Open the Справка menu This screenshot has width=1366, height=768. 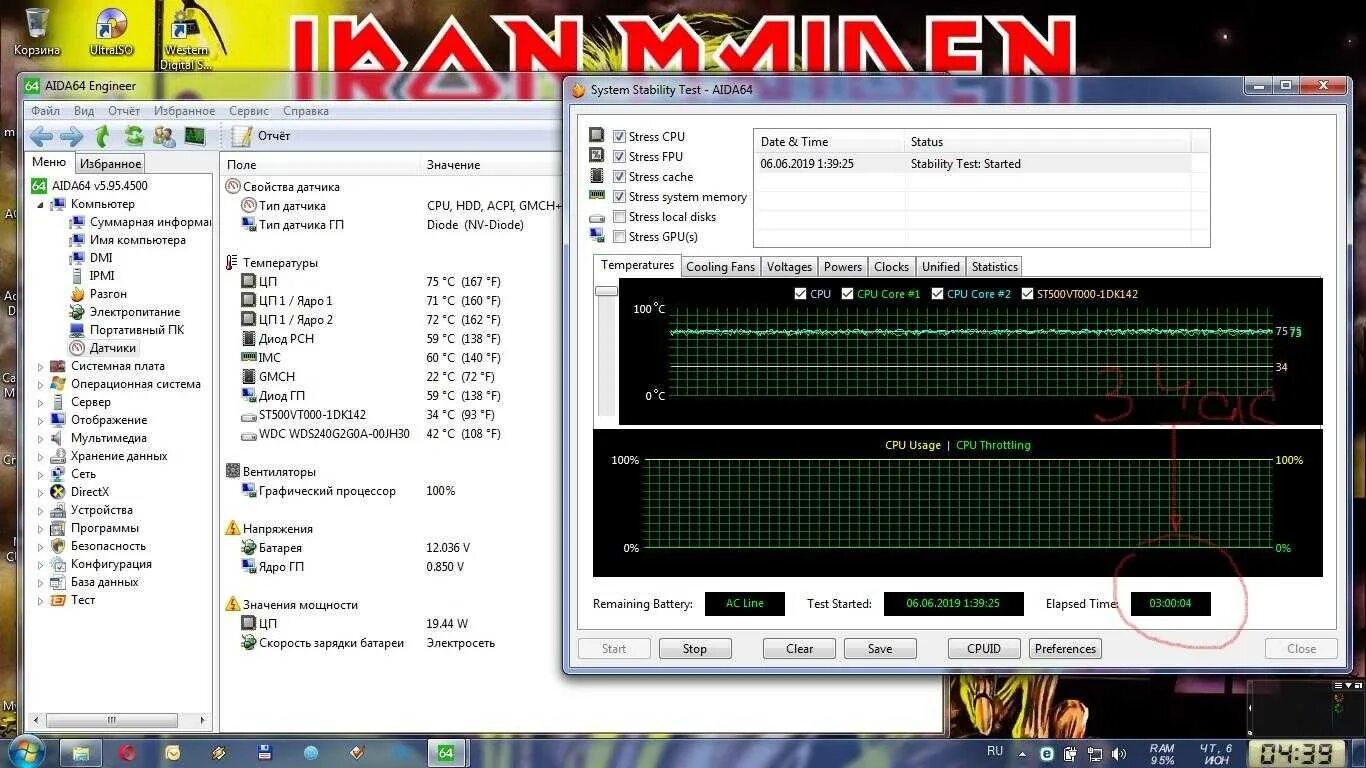(306, 111)
